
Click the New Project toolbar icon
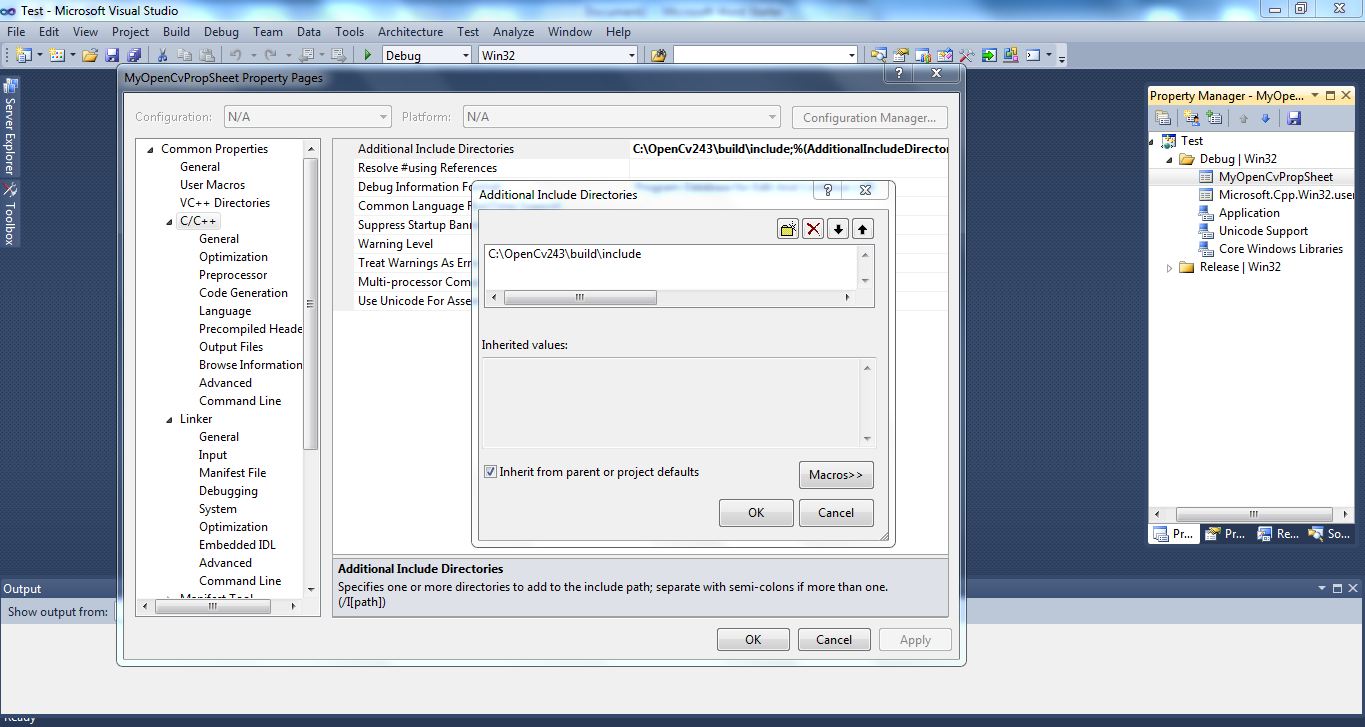[24, 55]
